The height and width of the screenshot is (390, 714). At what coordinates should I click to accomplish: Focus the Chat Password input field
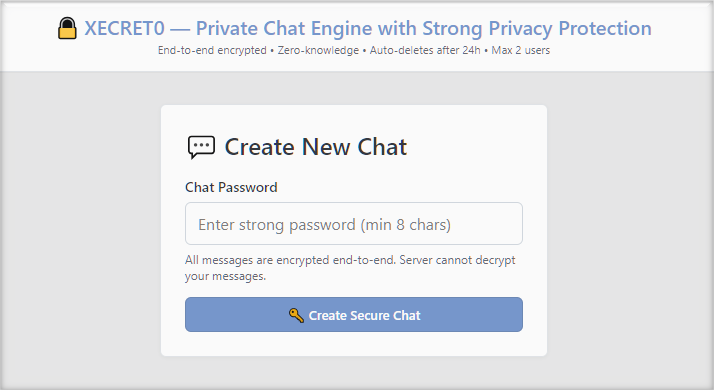354,224
